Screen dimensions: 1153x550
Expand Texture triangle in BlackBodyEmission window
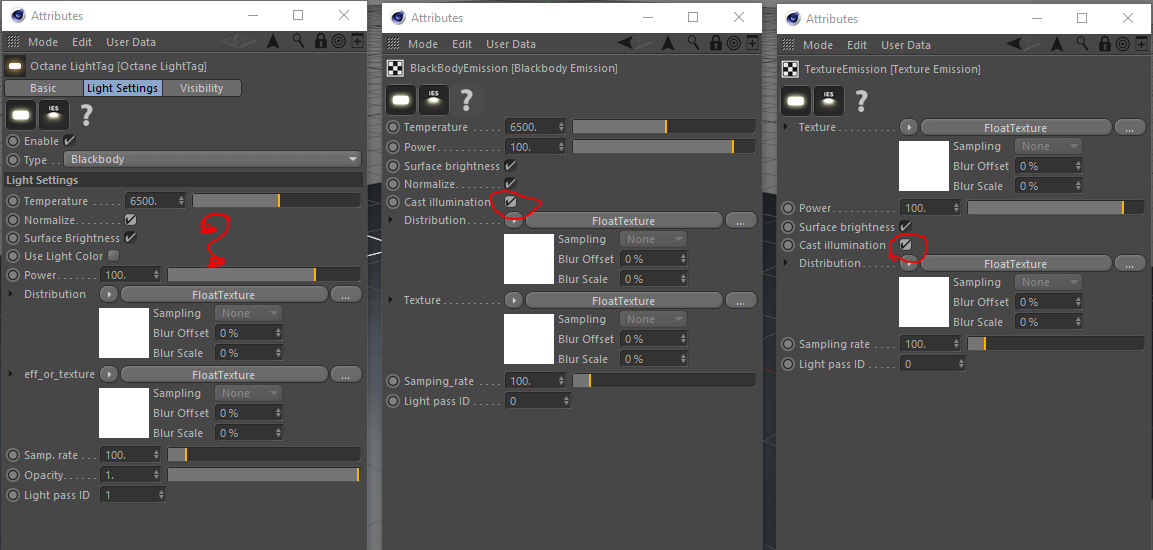coord(392,300)
